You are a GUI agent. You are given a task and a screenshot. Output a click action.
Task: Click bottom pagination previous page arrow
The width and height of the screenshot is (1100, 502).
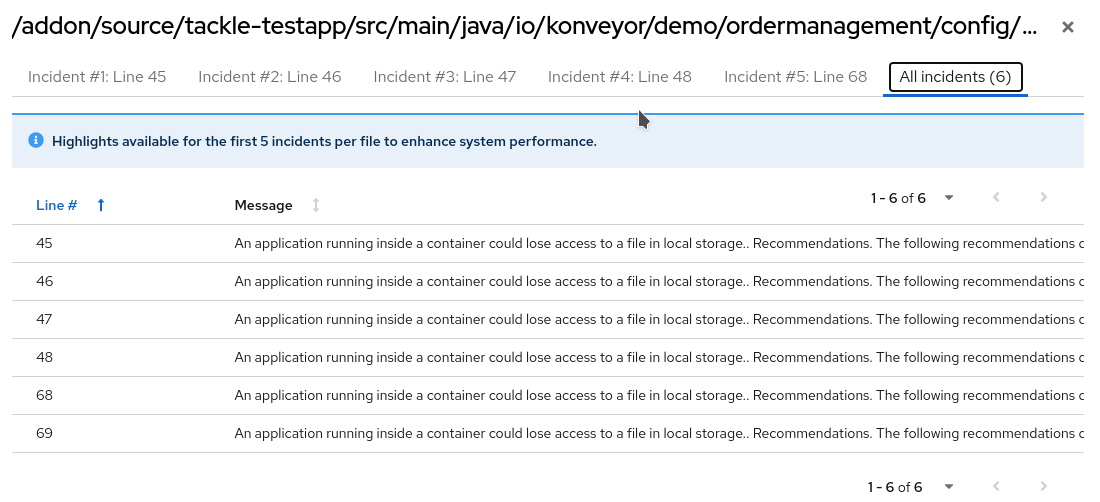996,487
